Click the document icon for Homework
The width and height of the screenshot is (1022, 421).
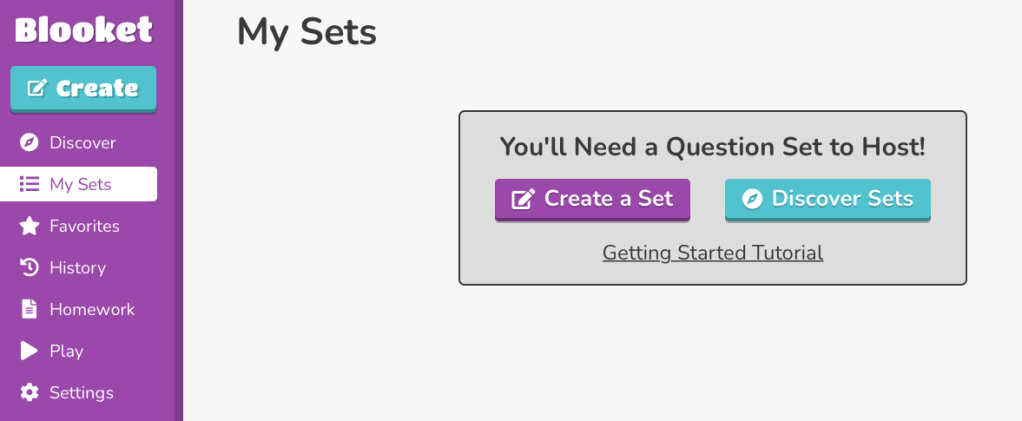pos(30,310)
